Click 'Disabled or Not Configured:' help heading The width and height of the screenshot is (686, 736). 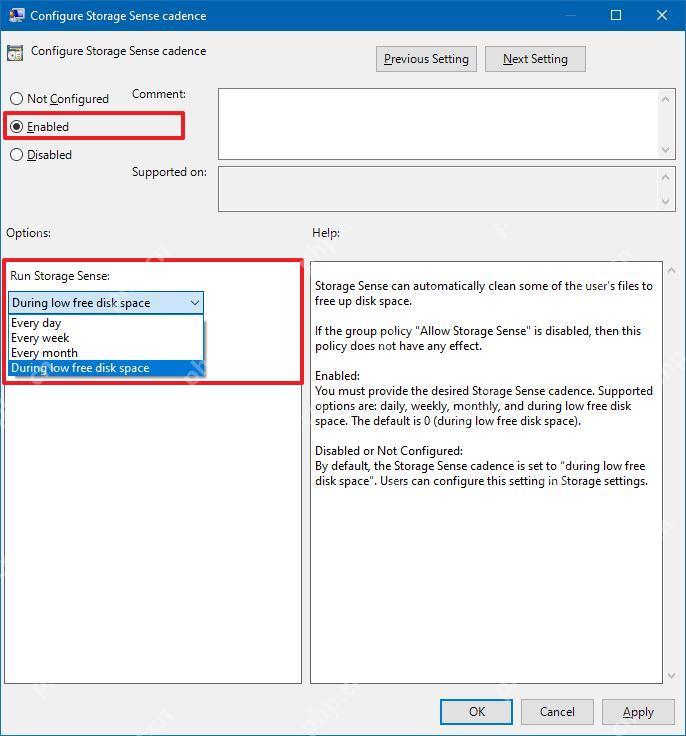click(x=389, y=451)
